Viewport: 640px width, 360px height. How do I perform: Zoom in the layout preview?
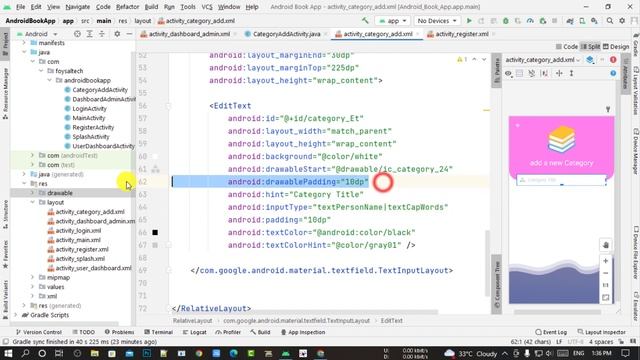click(605, 261)
